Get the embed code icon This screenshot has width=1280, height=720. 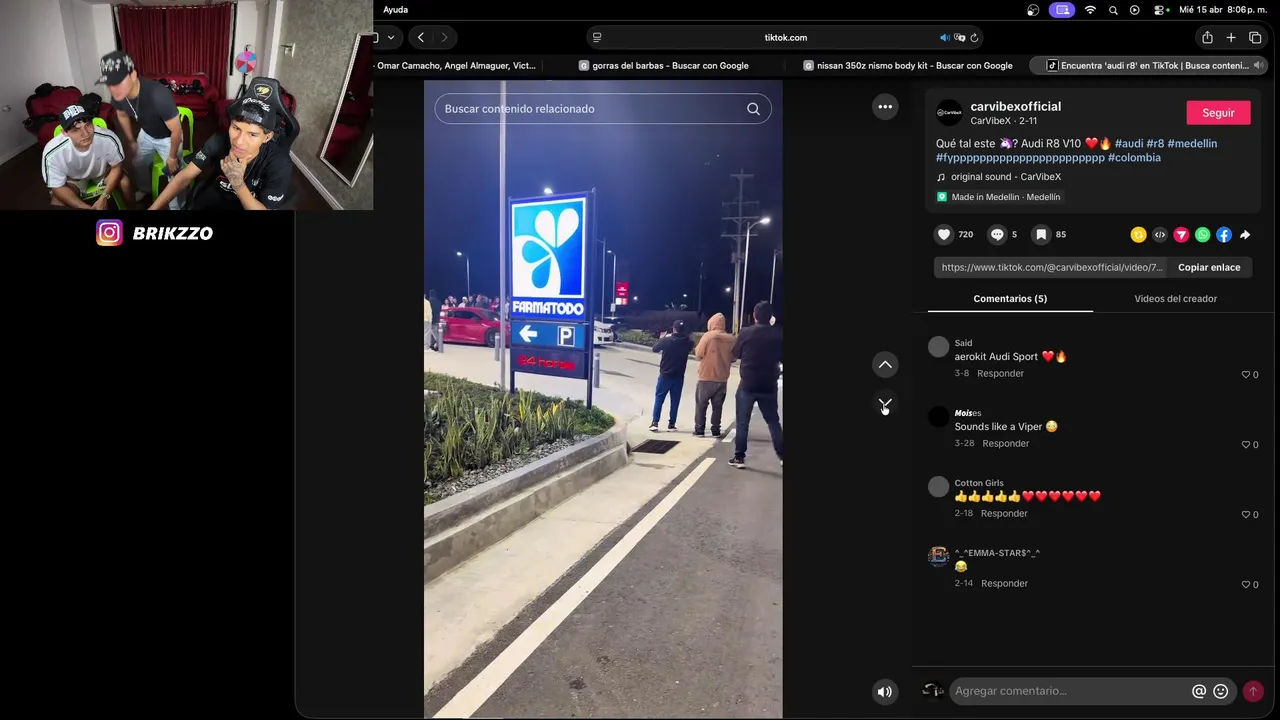click(1160, 235)
